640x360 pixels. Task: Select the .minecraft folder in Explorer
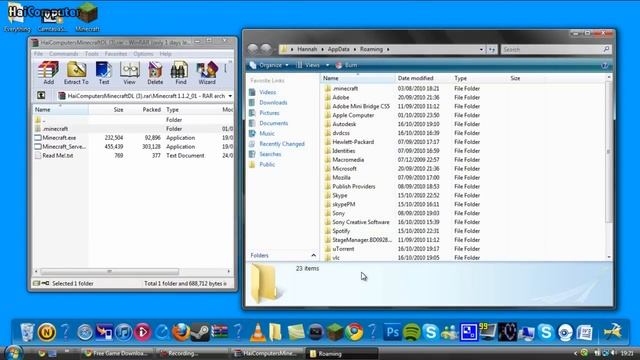click(x=345, y=88)
